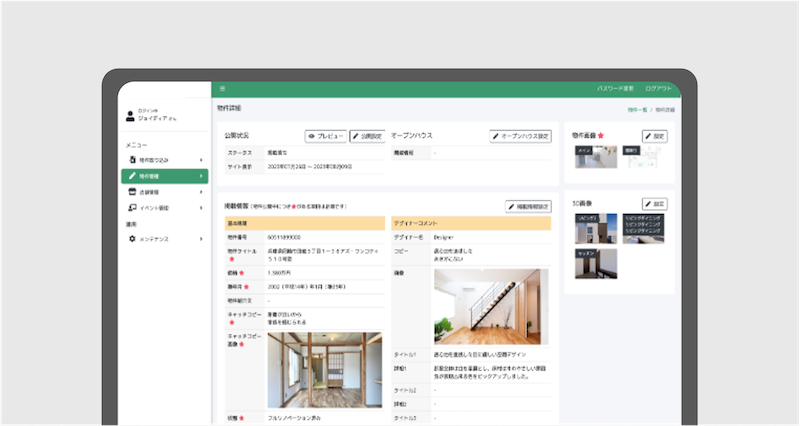Viewport: 800px width, 426px height.
Task: Click the pencil icon in 公開設定 button
Action: 356,136
